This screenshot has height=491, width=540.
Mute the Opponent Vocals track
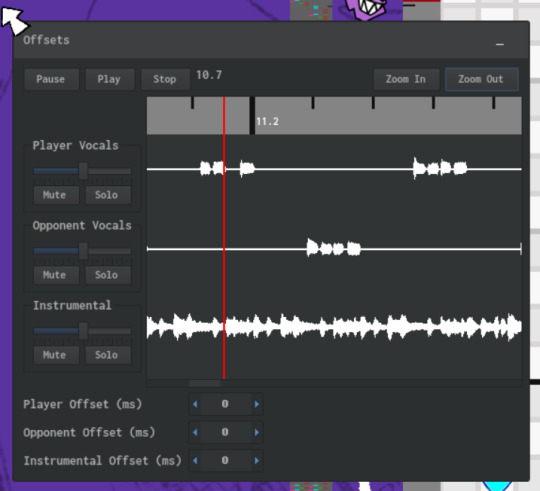[x=56, y=275]
